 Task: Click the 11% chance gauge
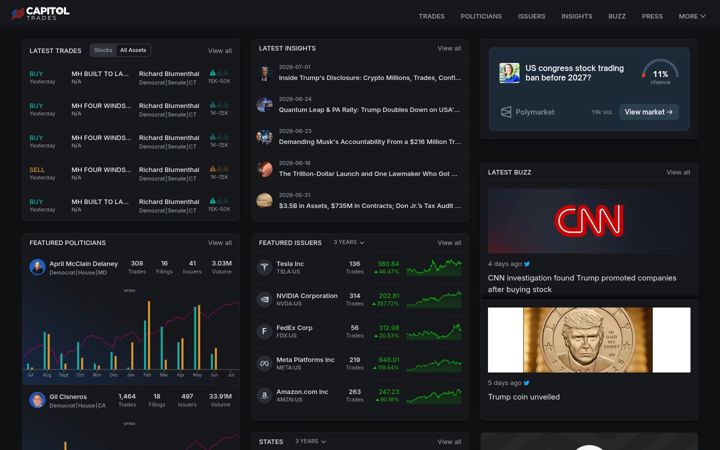point(660,72)
